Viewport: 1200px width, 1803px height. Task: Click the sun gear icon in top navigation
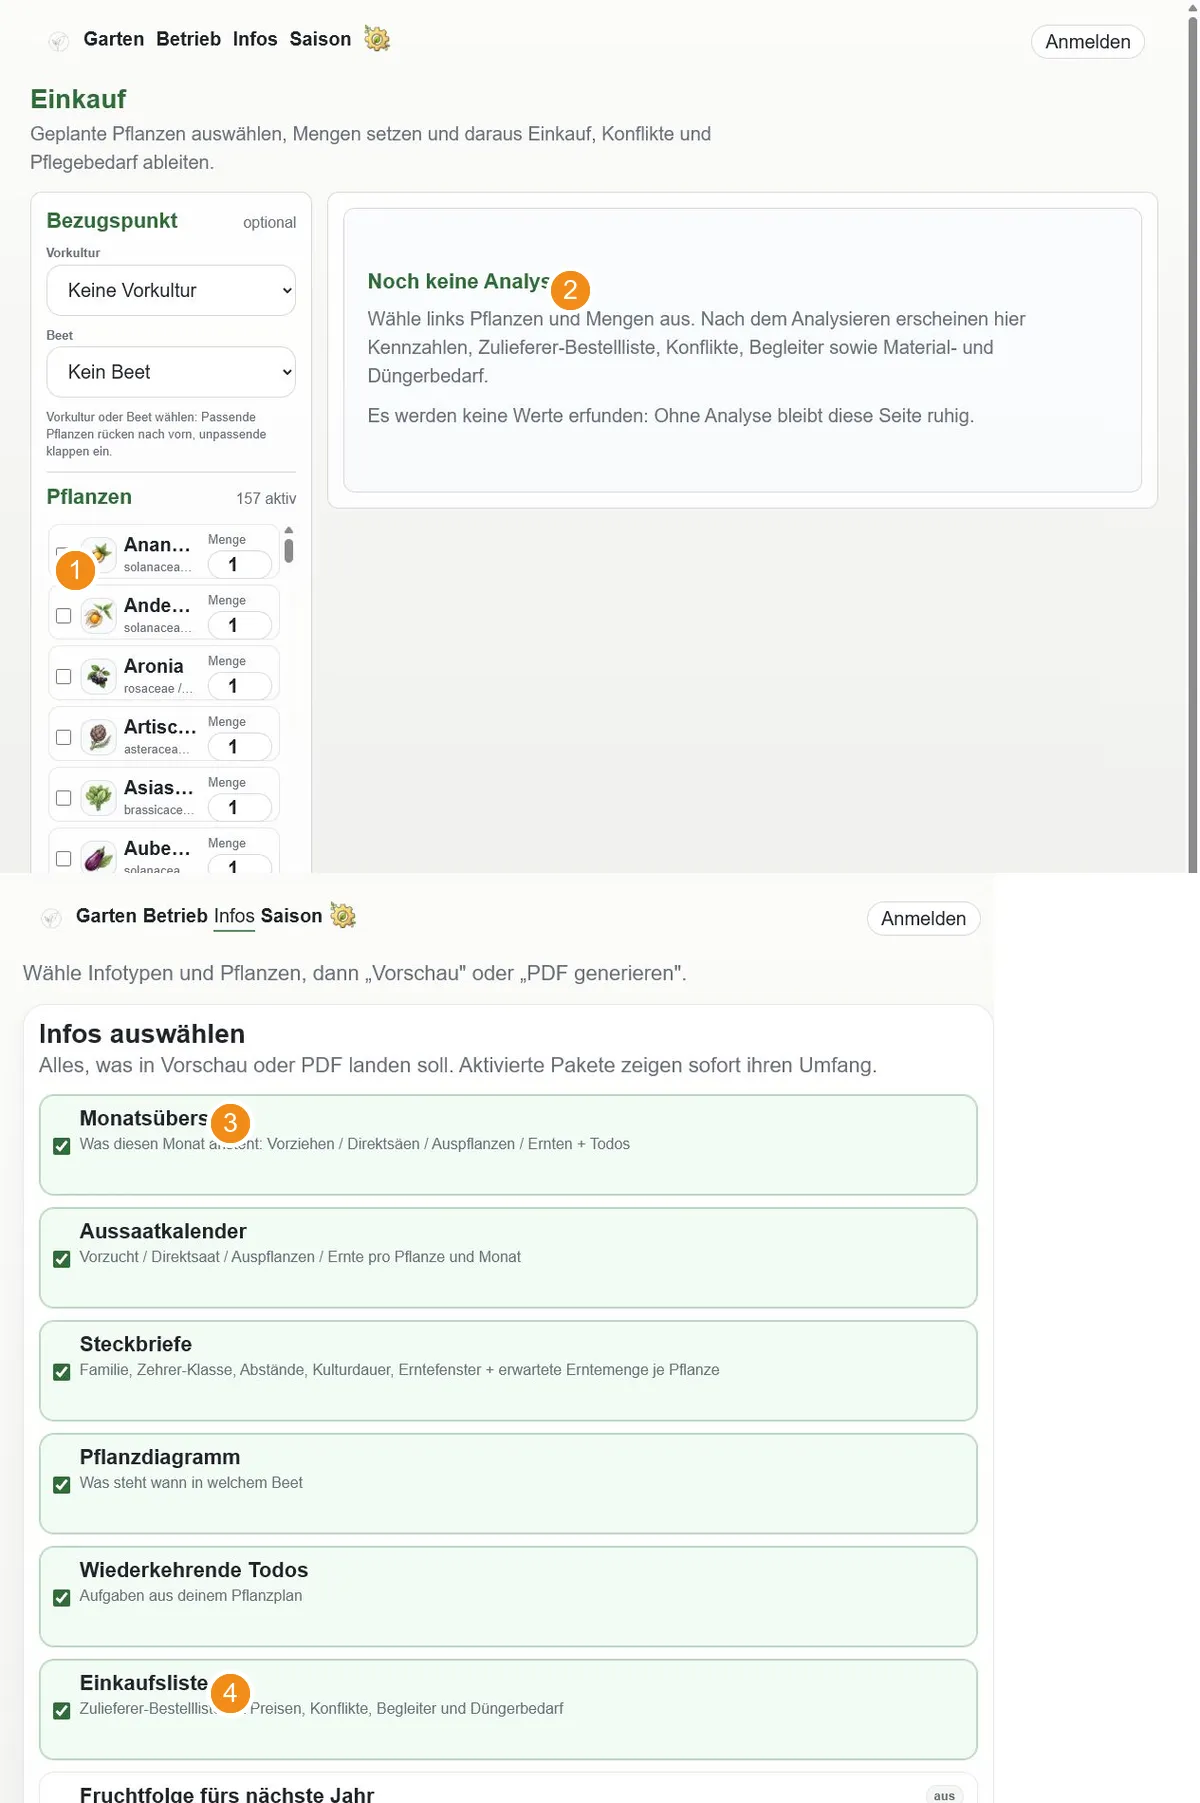point(377,39)
